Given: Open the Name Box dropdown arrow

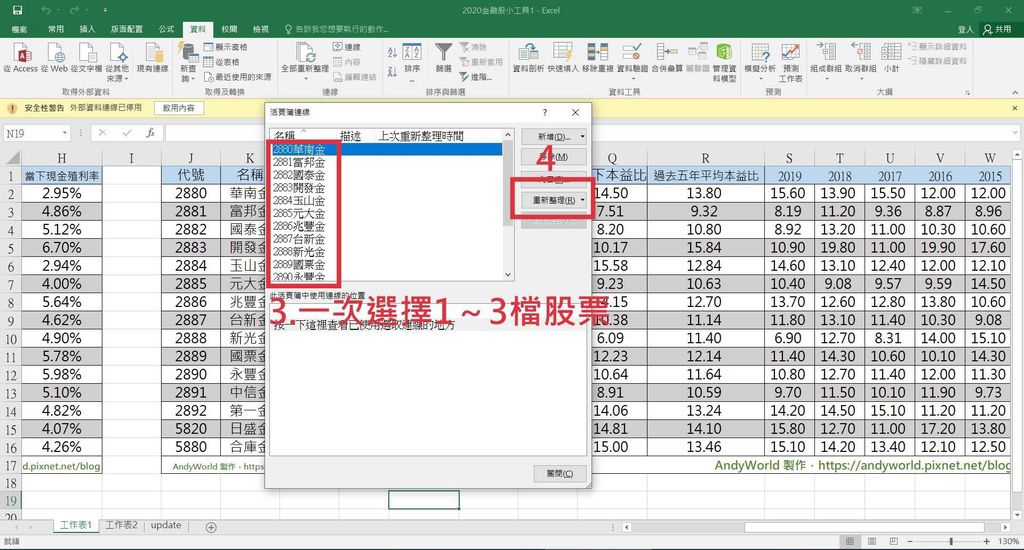Looking at the screenshot, I should point(65,133).
